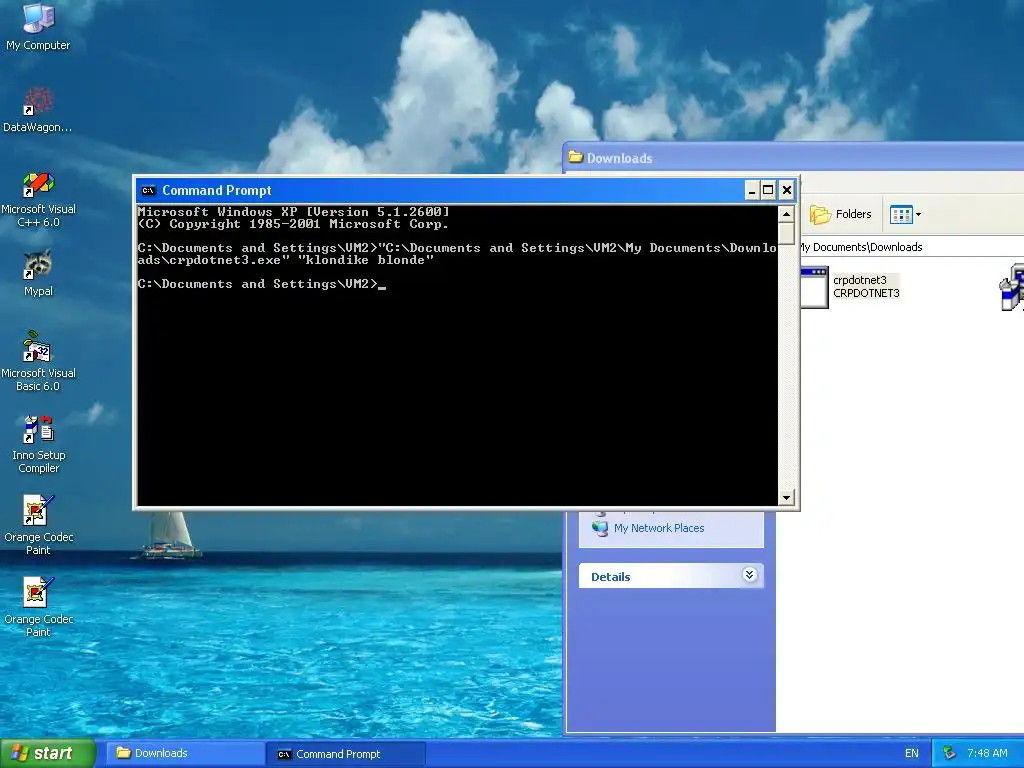
Task: Maximize the Command Prompt window
Action: pos(769,190)
